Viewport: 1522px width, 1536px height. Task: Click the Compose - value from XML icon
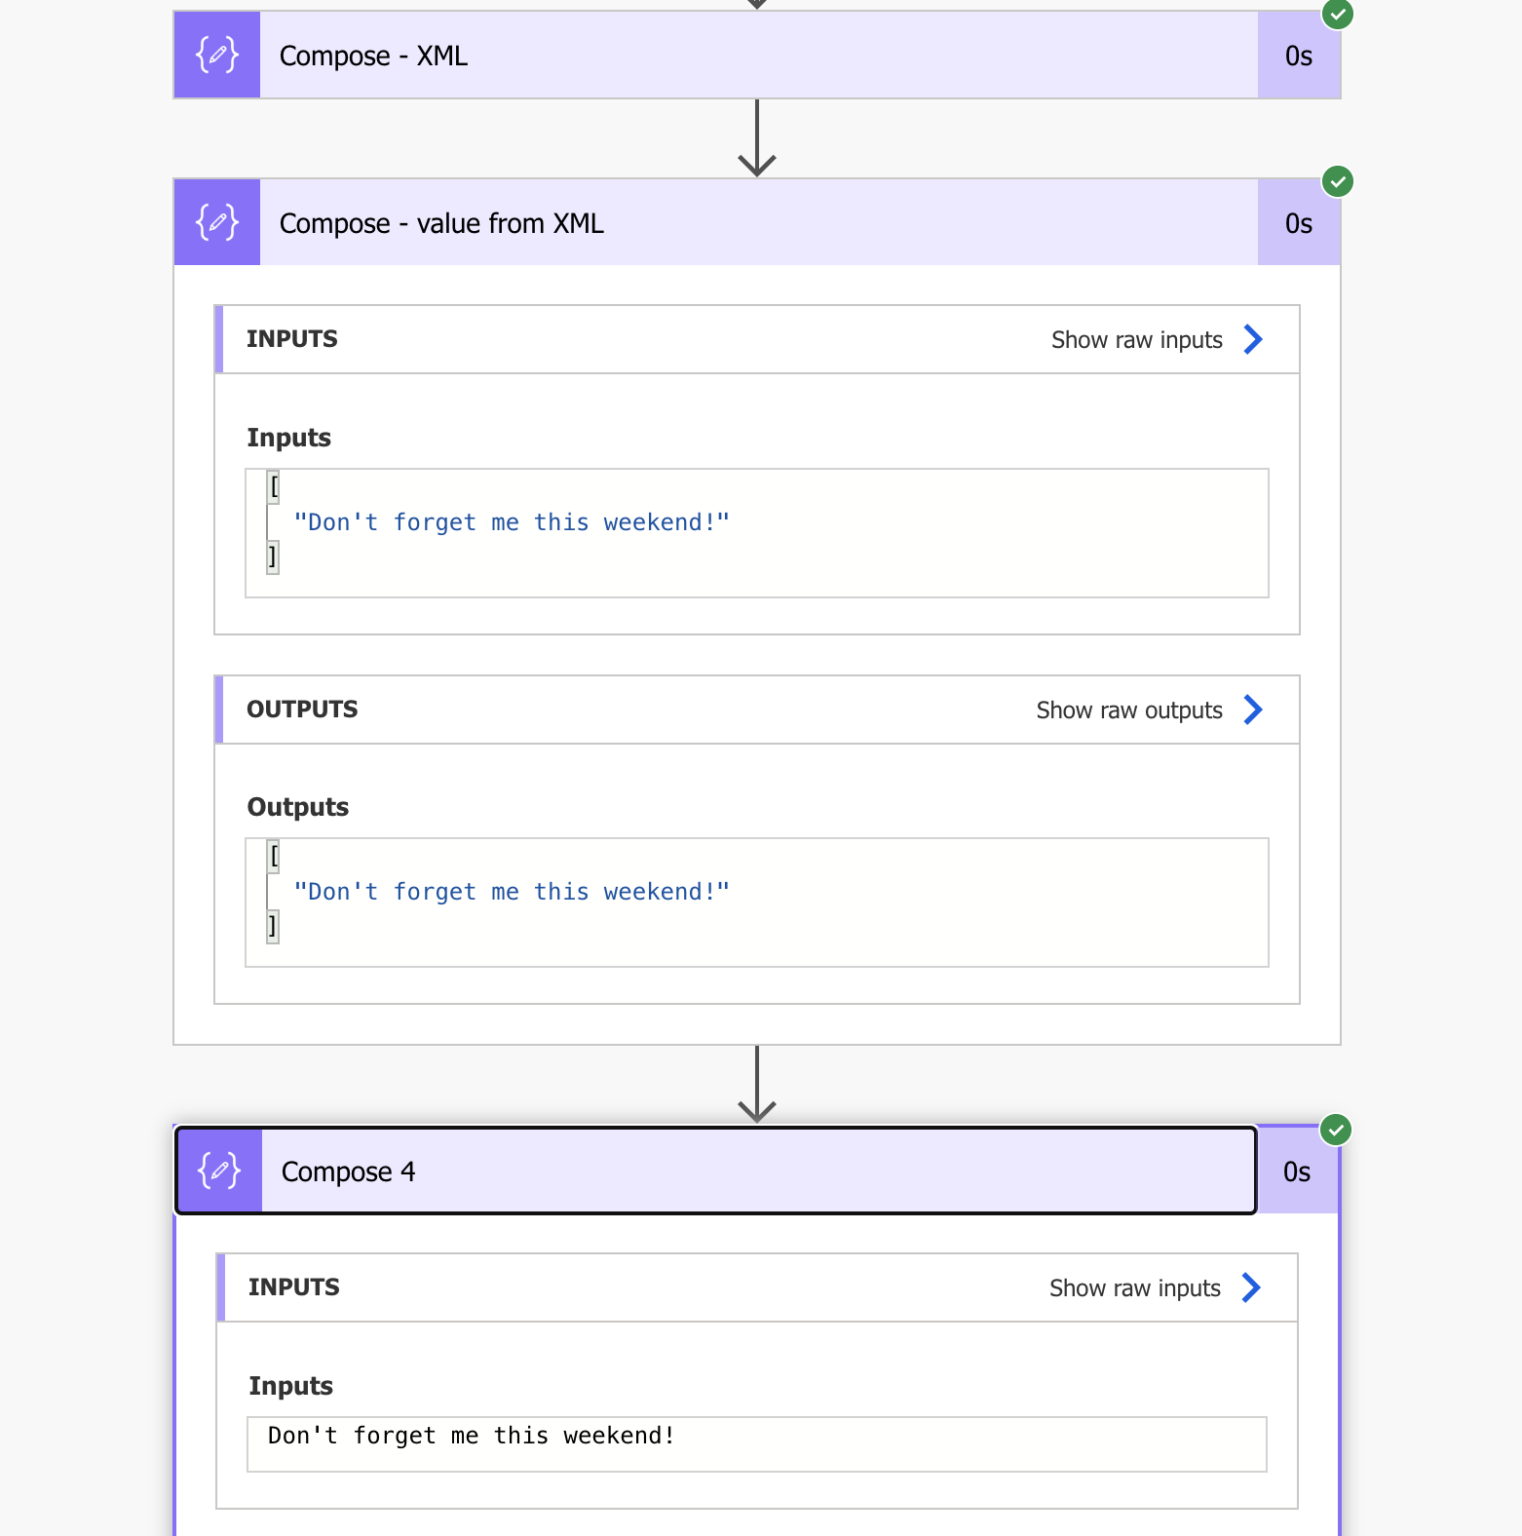tap(217, 222)
